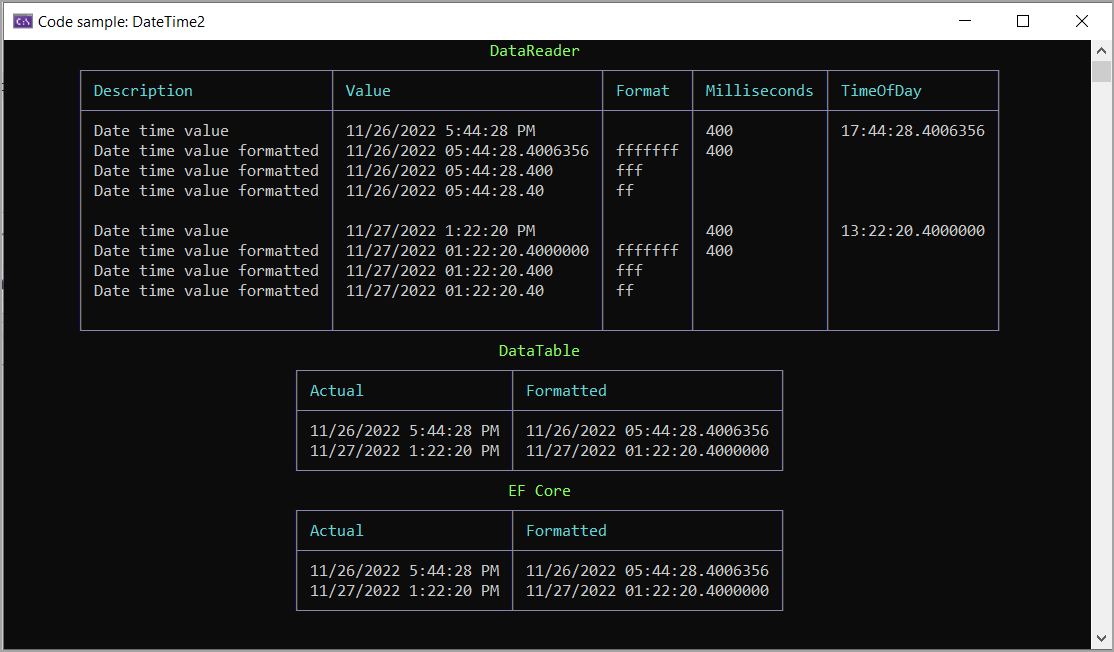Click EF Core actual '11/27/2022 1:22:20 PM'

[x=404, y=590]
